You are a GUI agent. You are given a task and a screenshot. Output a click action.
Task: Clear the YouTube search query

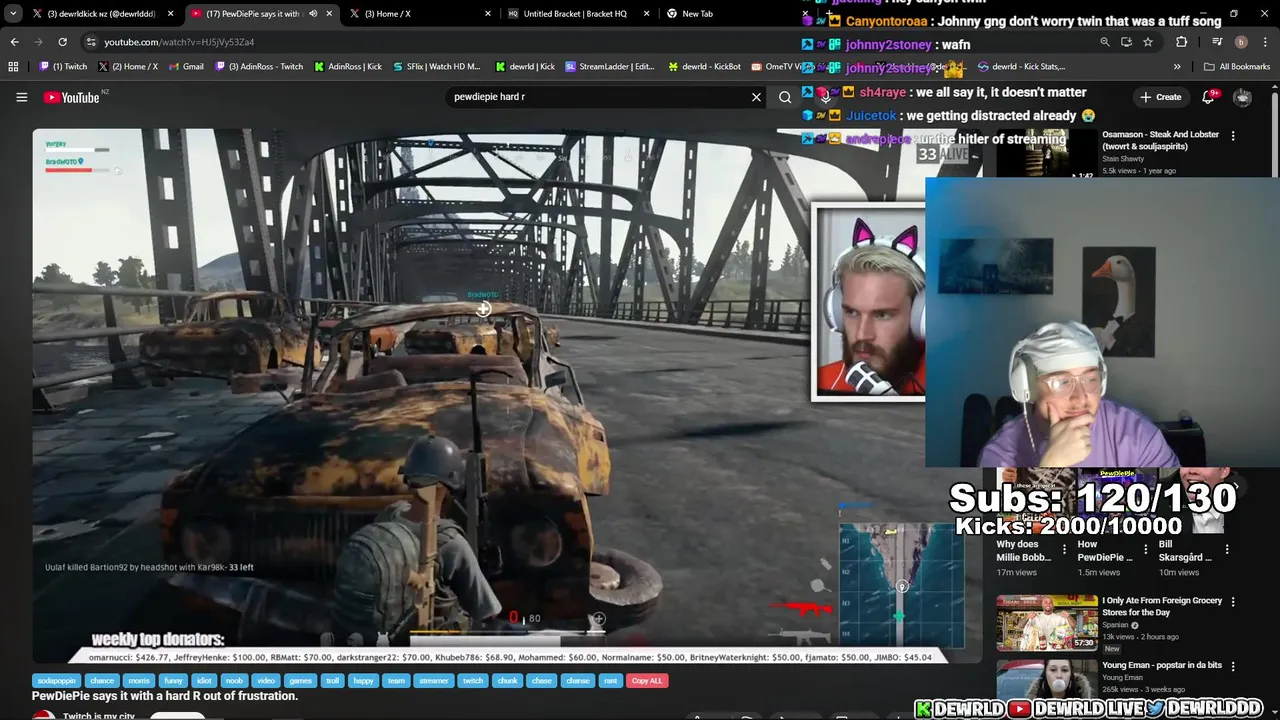[757, 97]
